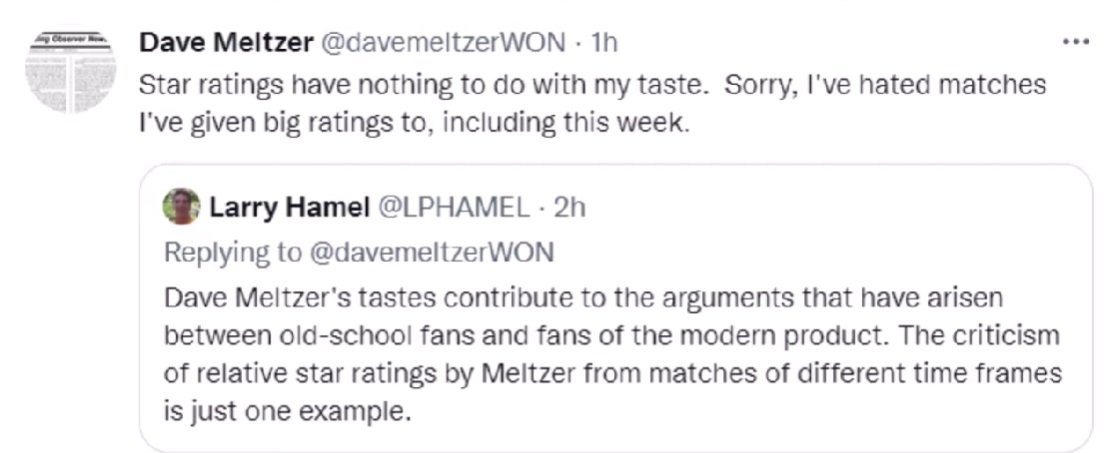Viewport: 1114px width, 453px height.
Task: Click @davemeltzerWON in Replying to line
Action: tap(431, 253)
